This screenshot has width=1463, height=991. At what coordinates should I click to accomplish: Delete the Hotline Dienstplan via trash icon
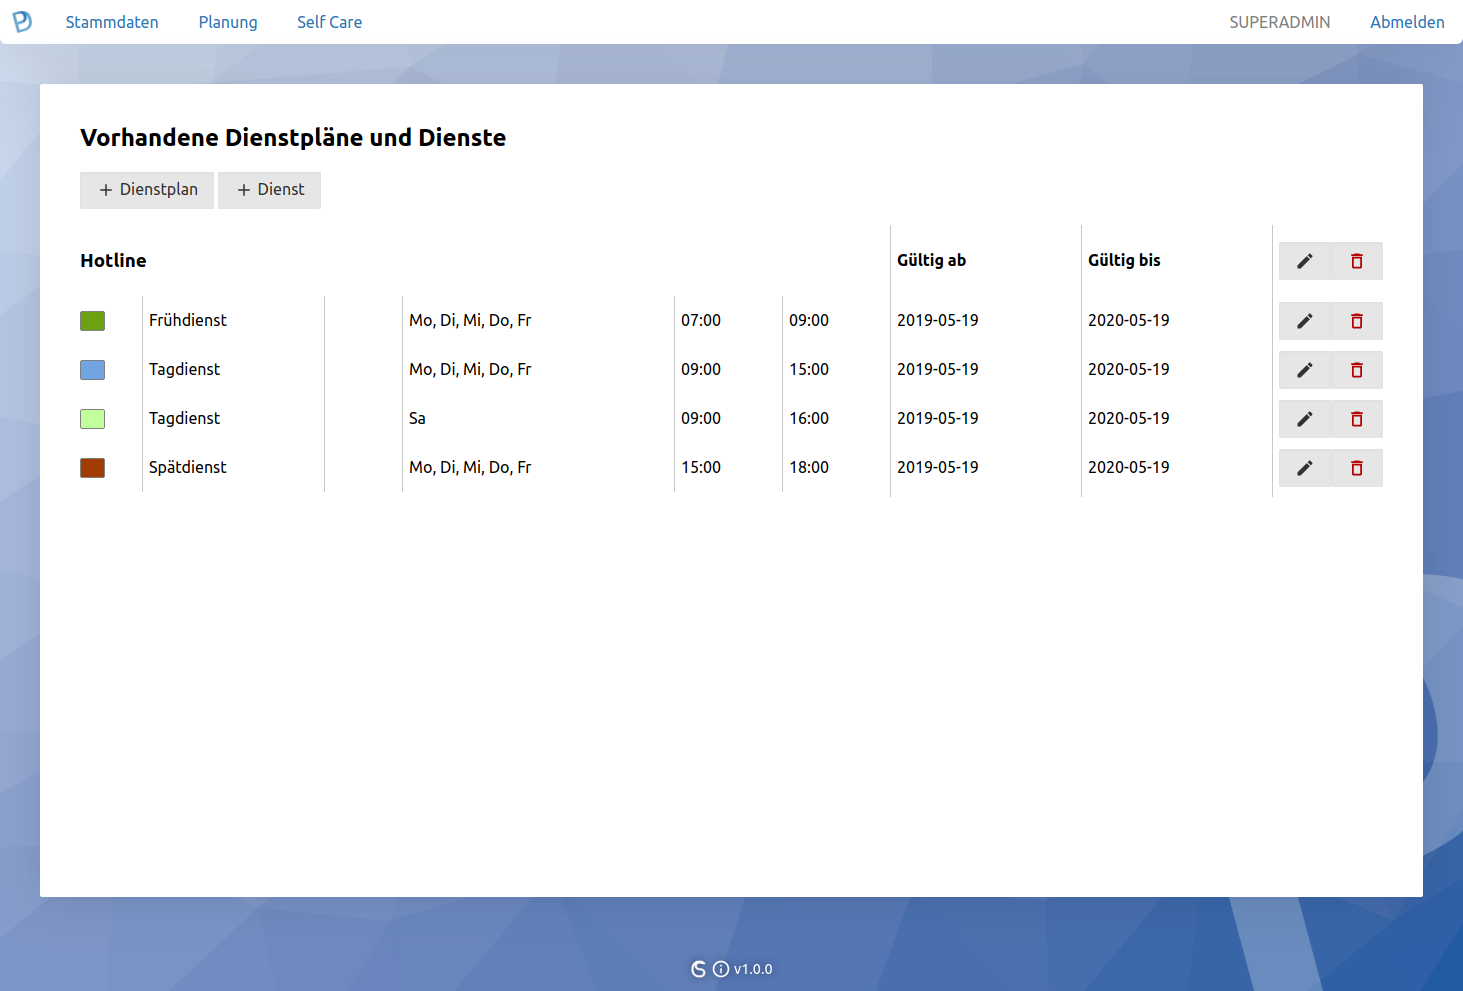coord(1357,261)
